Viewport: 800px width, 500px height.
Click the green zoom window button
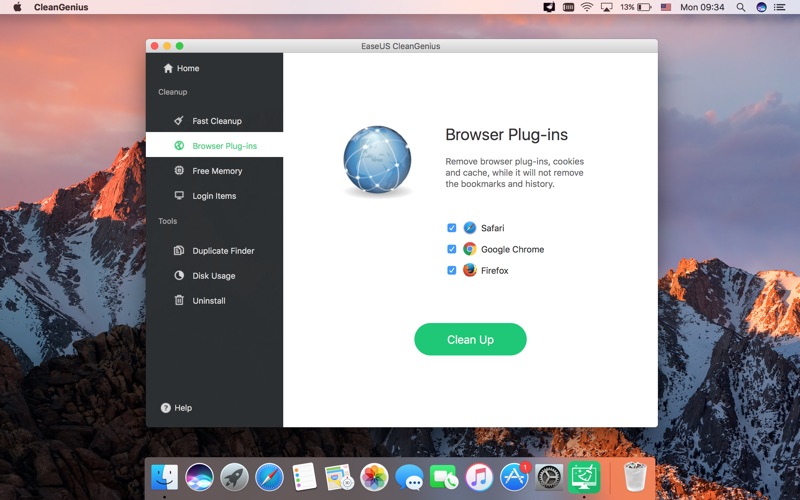point(180,46)
